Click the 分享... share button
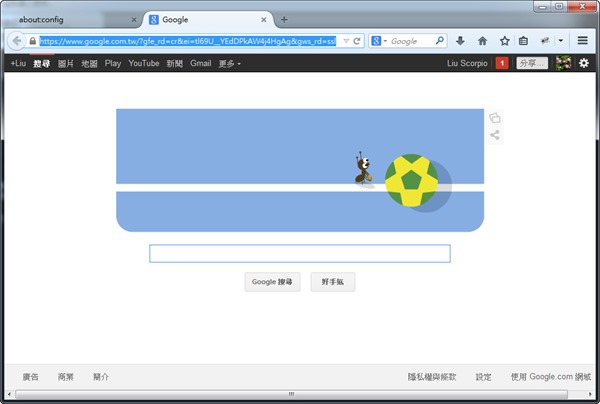 (x=532, y=63)
